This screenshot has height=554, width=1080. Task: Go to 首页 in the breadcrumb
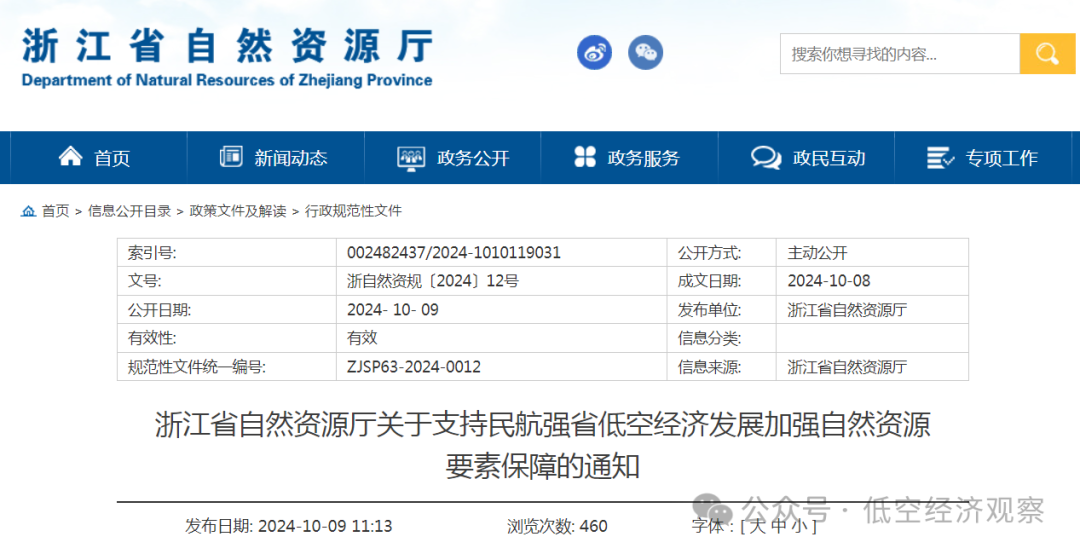pyautogui.click(x=56, y=211)
